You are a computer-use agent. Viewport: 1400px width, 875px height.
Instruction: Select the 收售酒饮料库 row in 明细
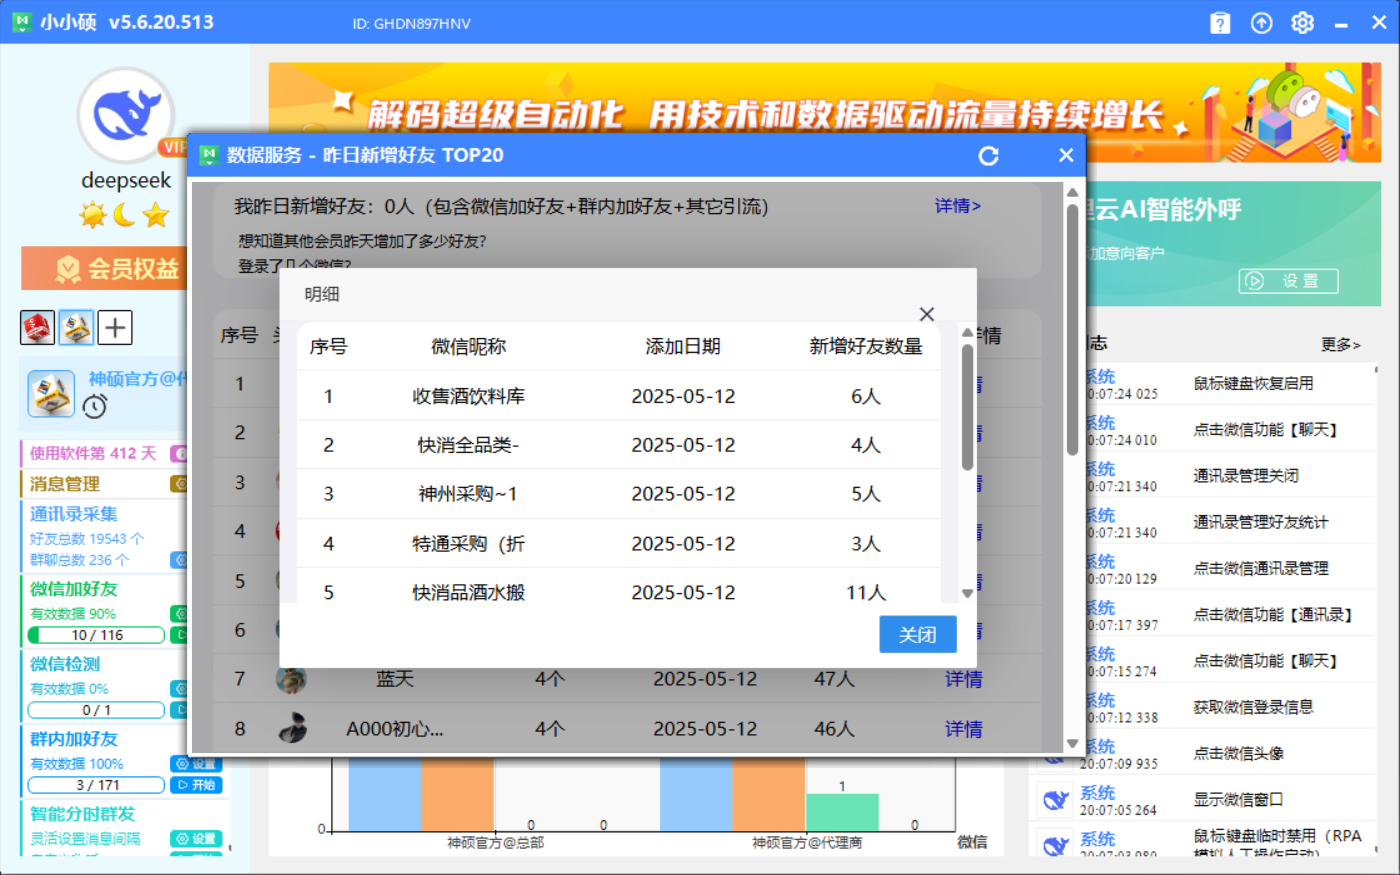[619, 396]
